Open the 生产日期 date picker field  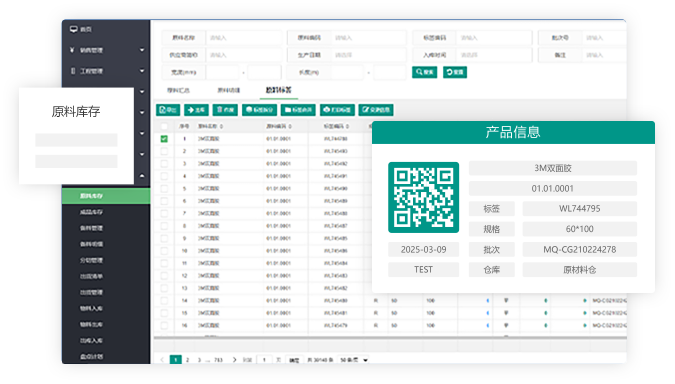368,55
